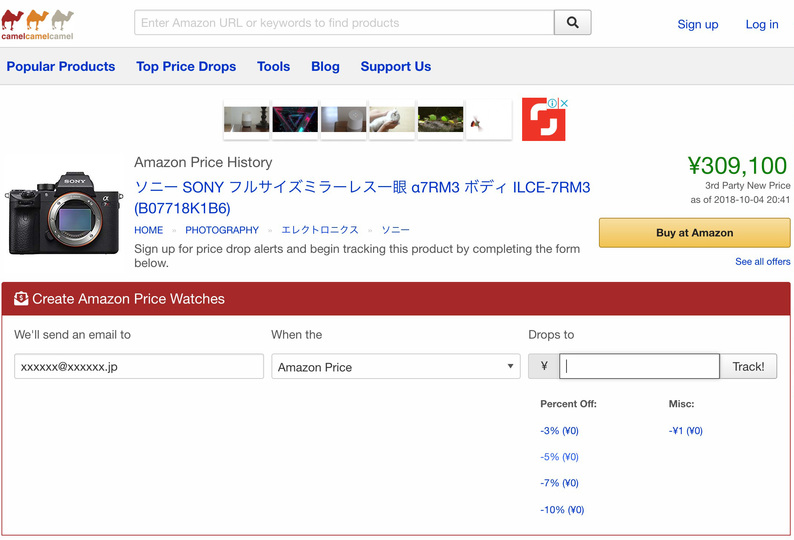The image size is (794, 540).
Task: Click the ¥309,100 price text
Action: 737,166
